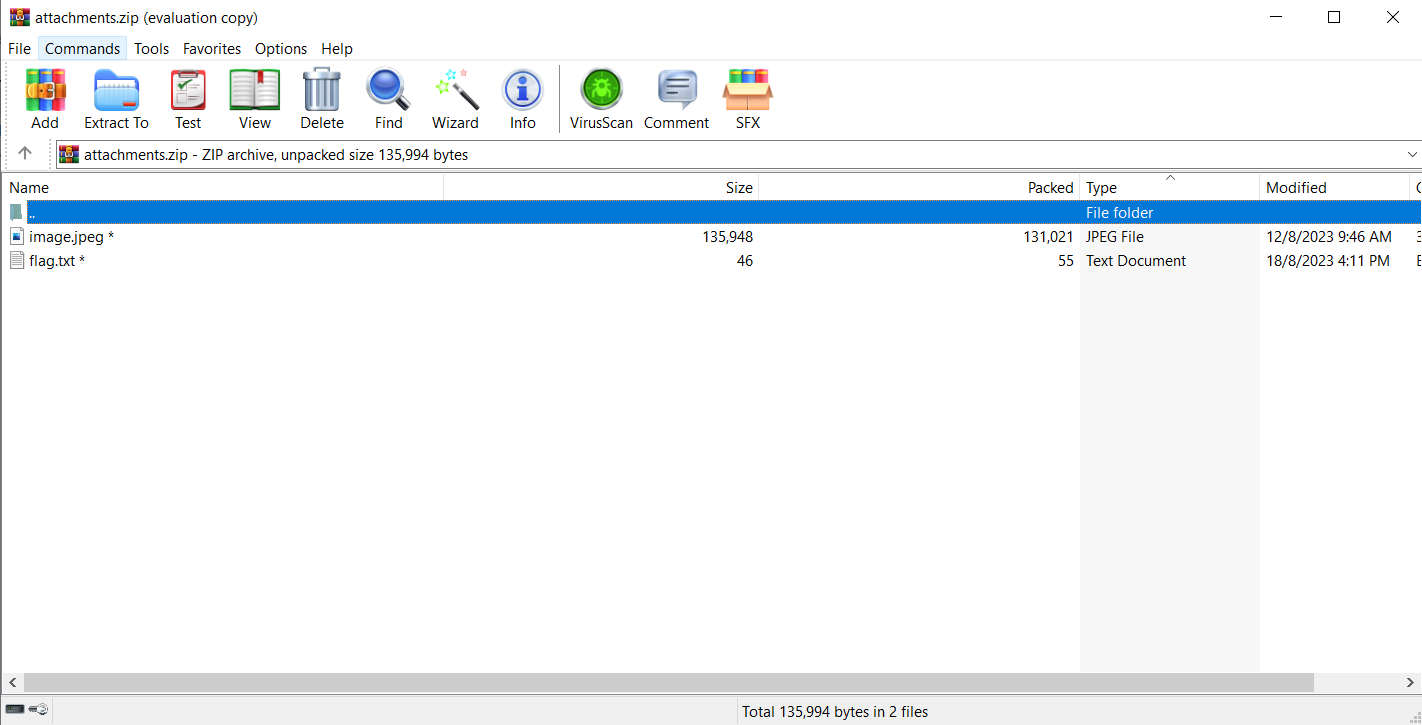The image size is (1422, 725).
Task: Select the flag.txt file
Action: (52, 261)
